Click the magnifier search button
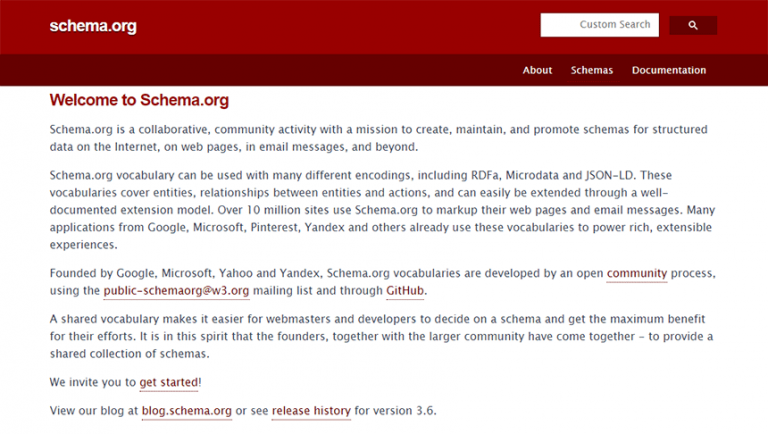 click(x=693, y=25)
